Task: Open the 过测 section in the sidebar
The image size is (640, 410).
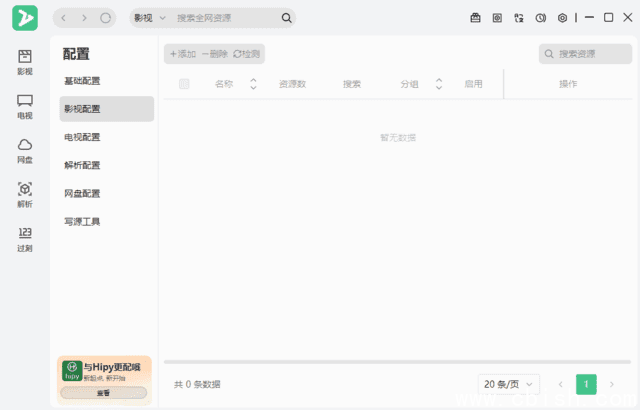Action: coord(25,238)
